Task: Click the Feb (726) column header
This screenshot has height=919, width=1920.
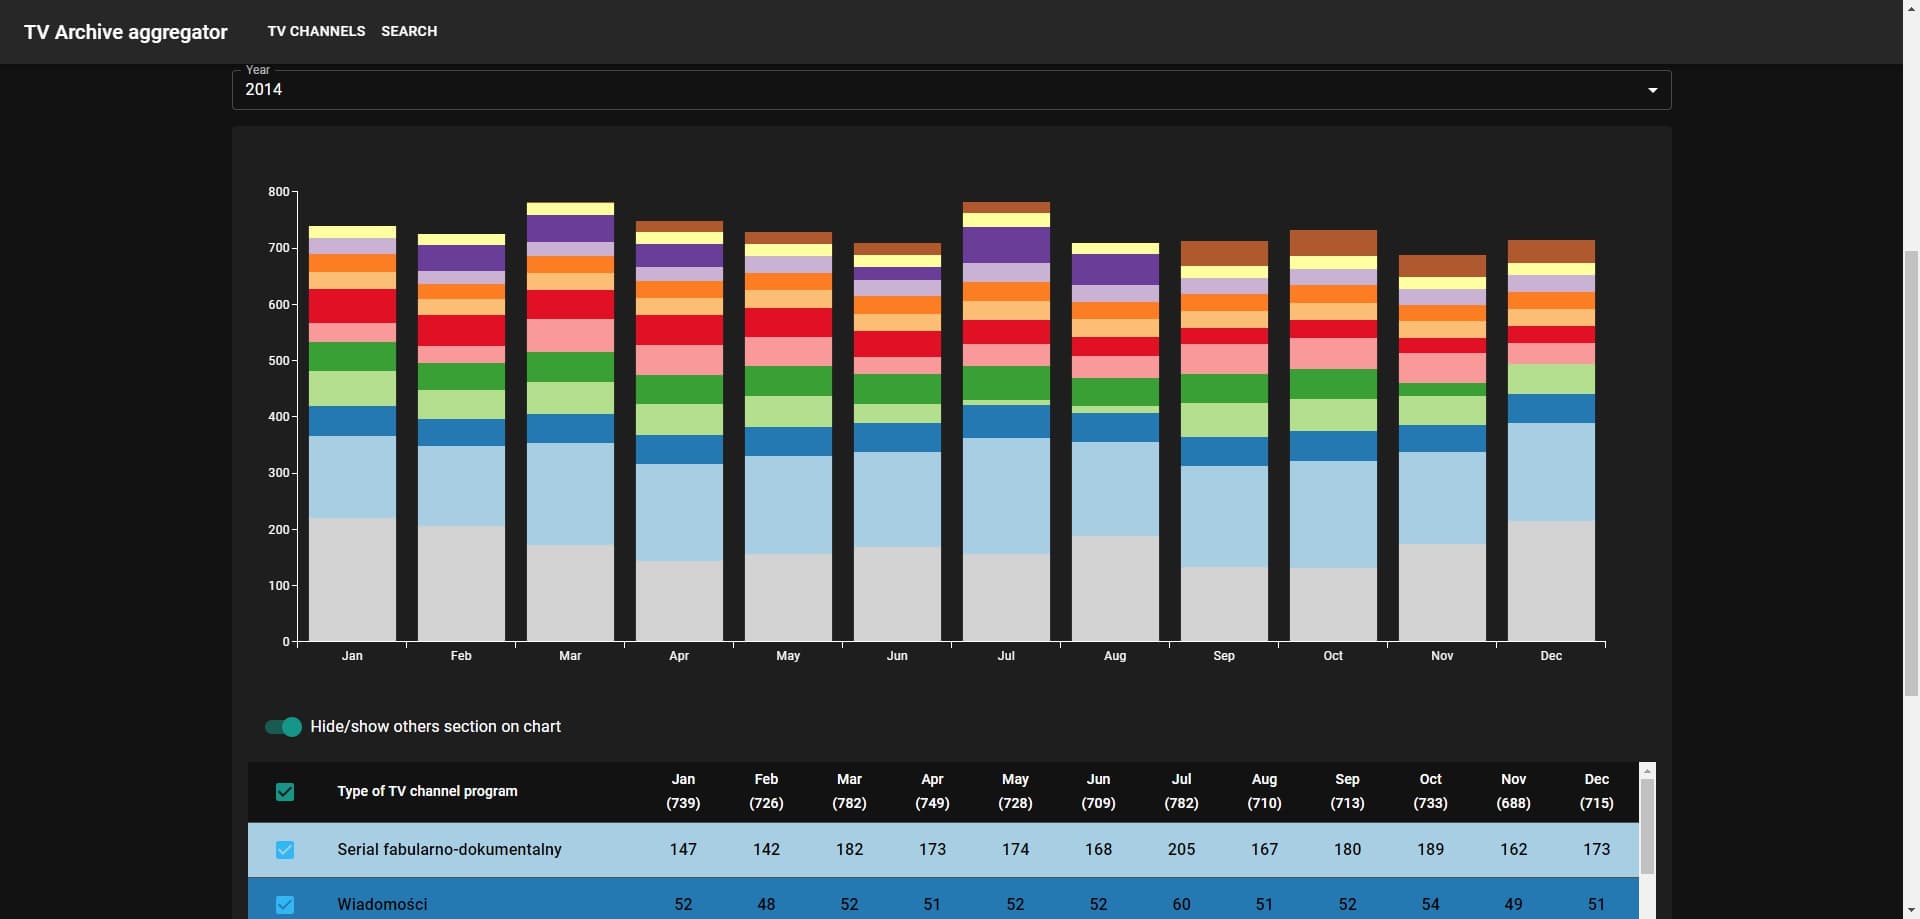Action: point(766,792)
